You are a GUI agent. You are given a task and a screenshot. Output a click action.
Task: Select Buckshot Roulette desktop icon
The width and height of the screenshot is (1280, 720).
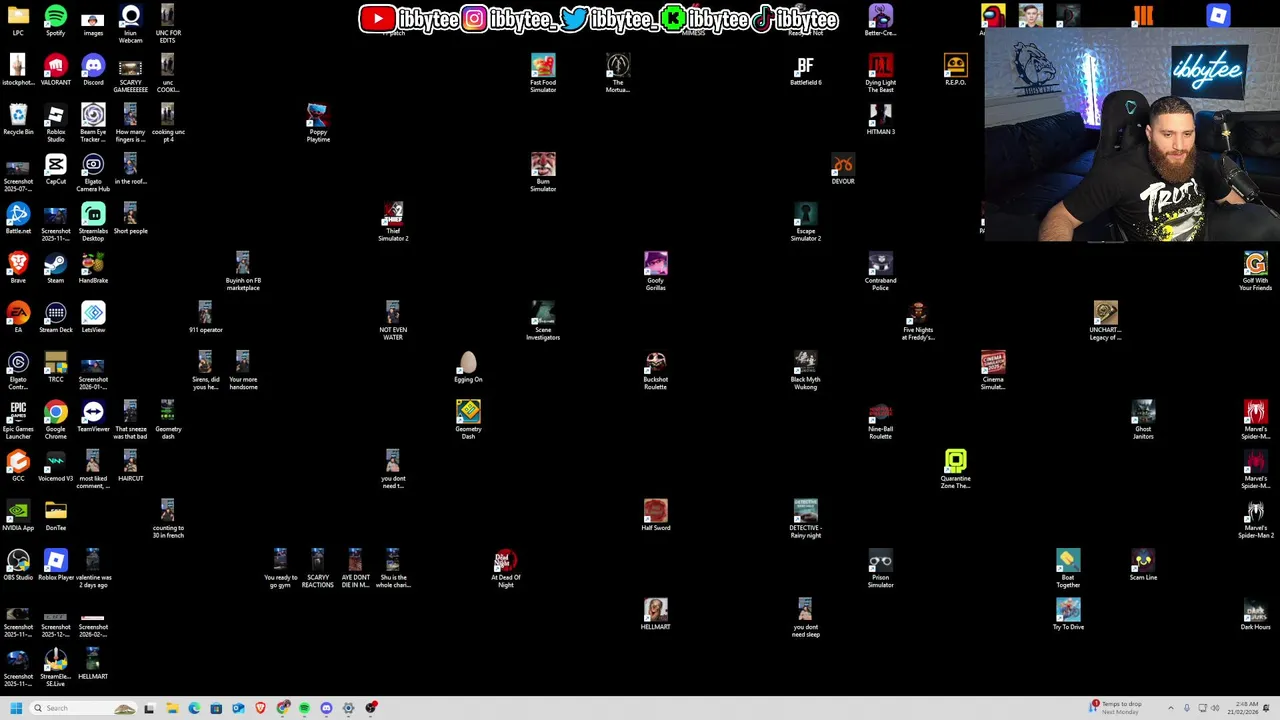click(x=655, y=370)
